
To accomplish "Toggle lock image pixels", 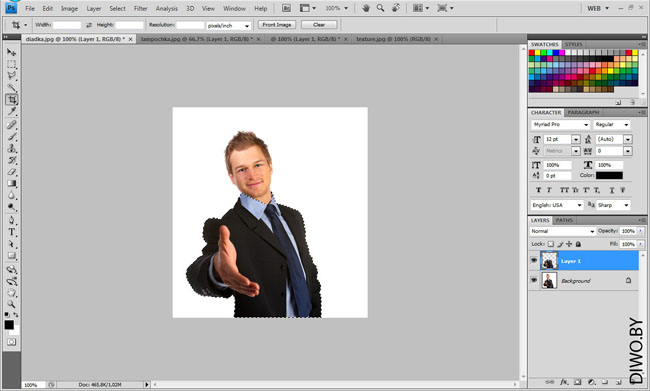I will click(560, 244).
